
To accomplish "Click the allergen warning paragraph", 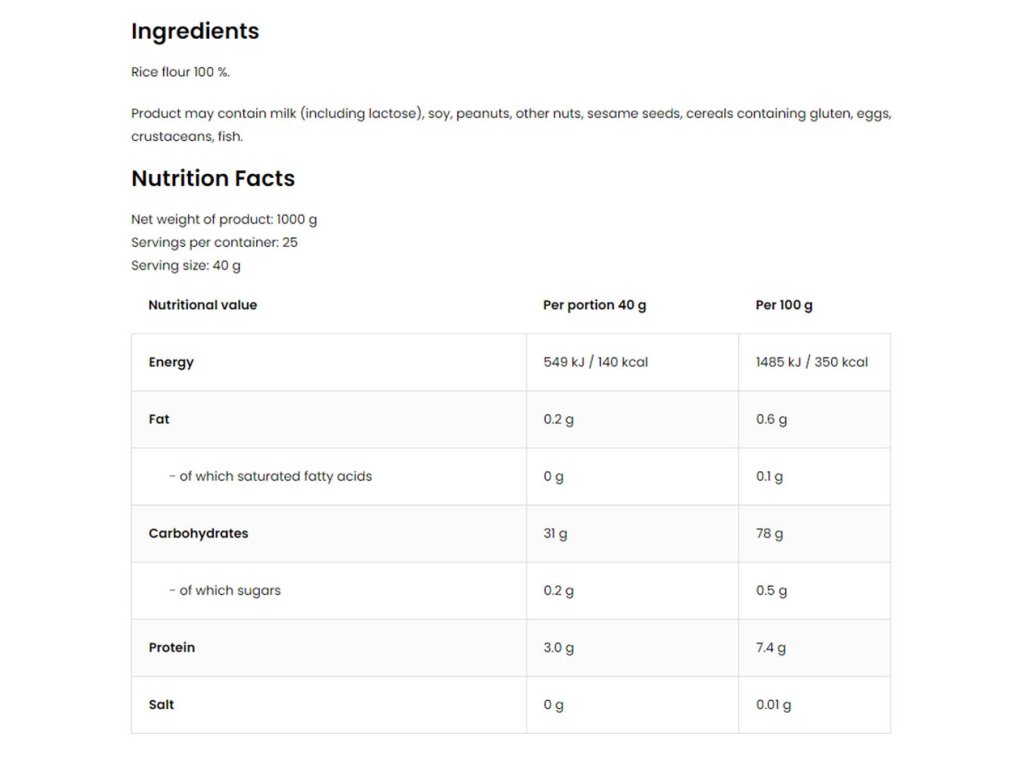I will click(511, 125).
